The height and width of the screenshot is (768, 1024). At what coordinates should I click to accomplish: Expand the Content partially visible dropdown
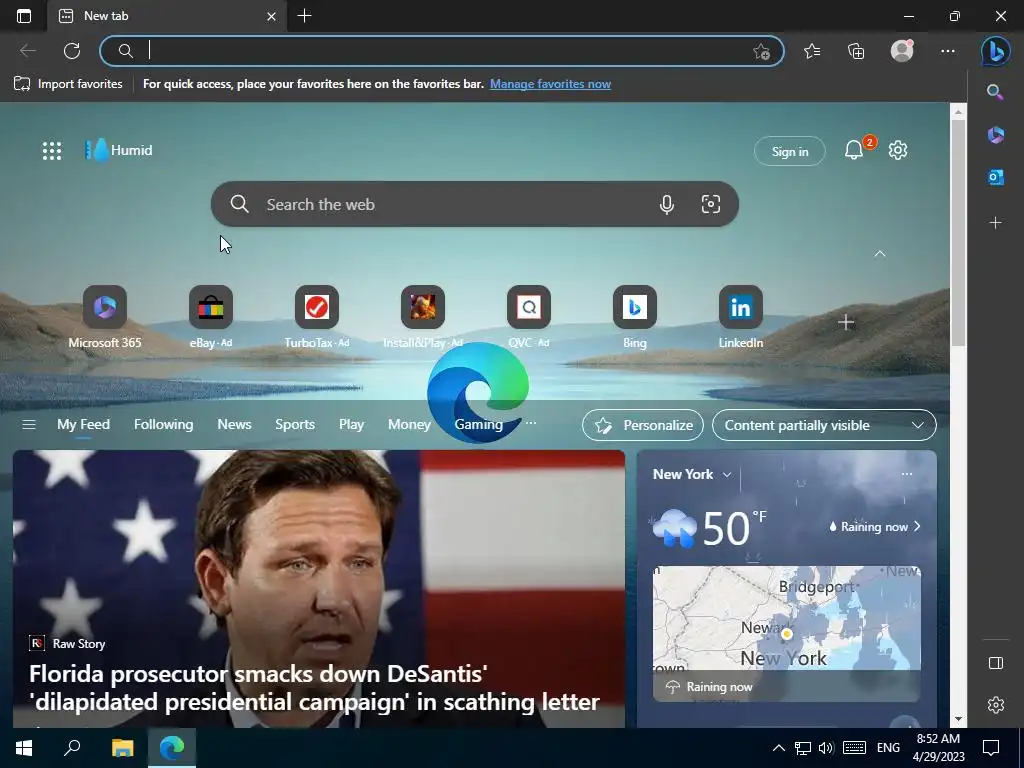824,425
